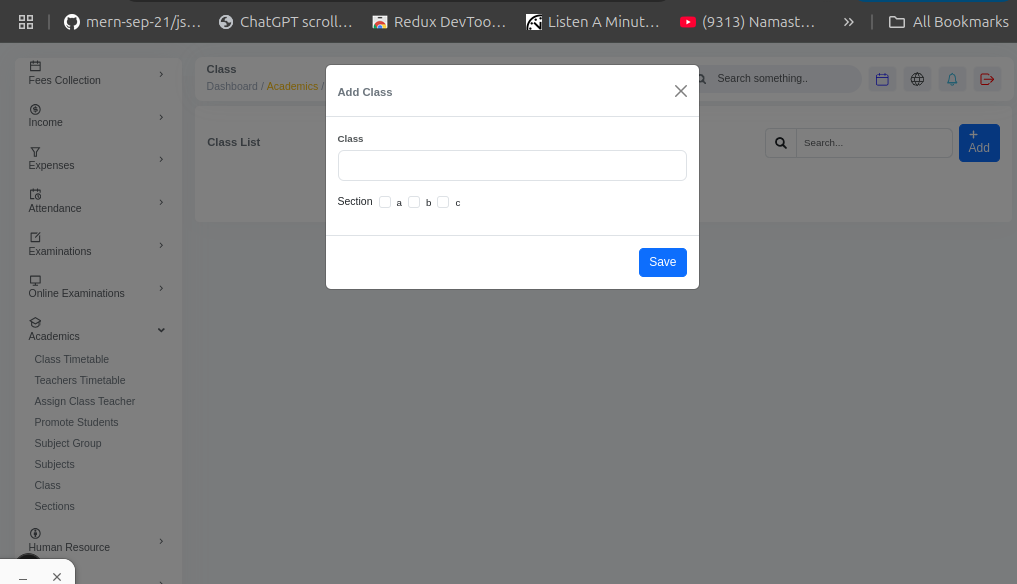Check the section 'a' checkbox
Image resolution: width=1017 pixels, height=584 pixels.
(x=385, y=202)
